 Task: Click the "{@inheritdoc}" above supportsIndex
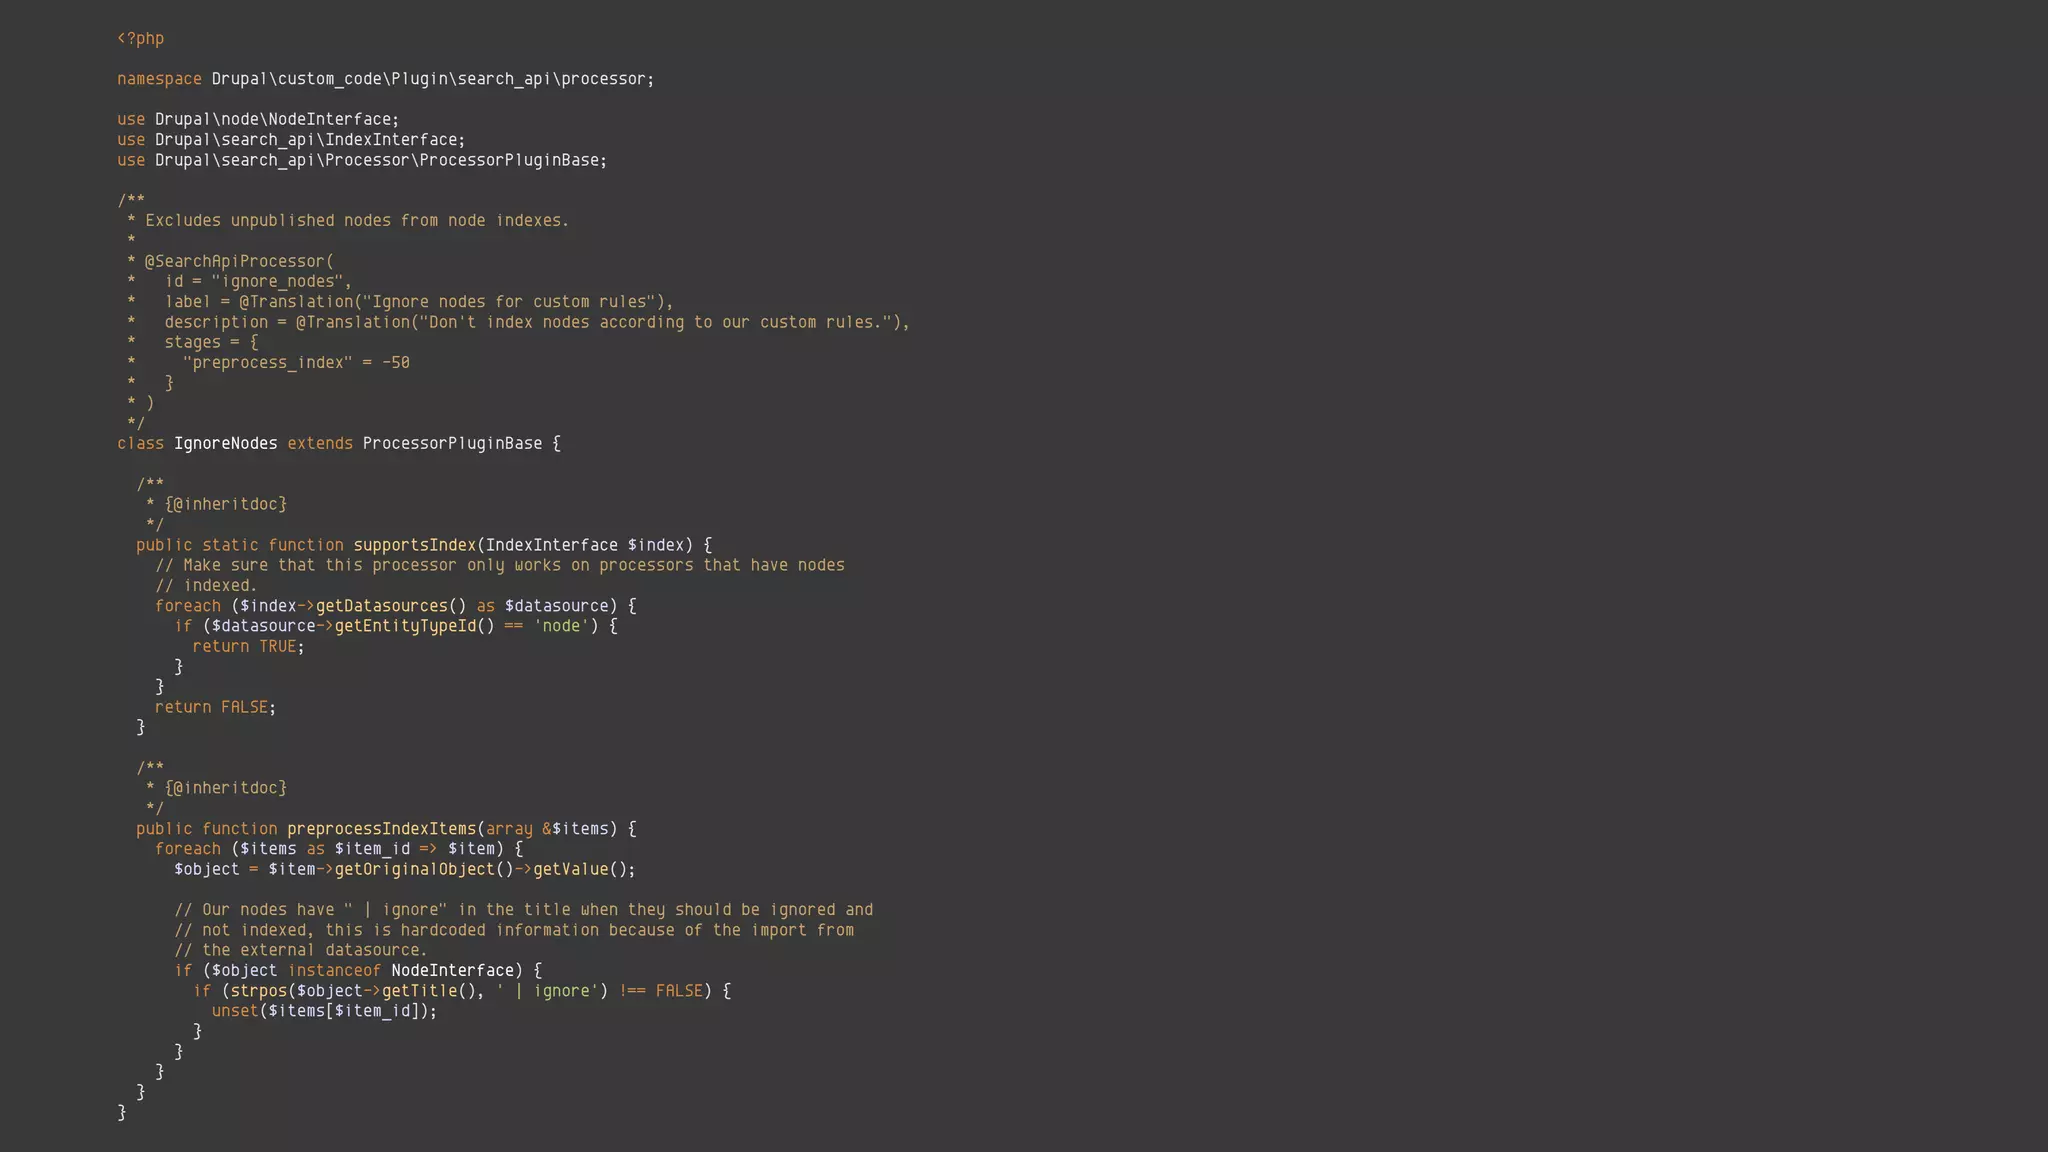[225, 505]
